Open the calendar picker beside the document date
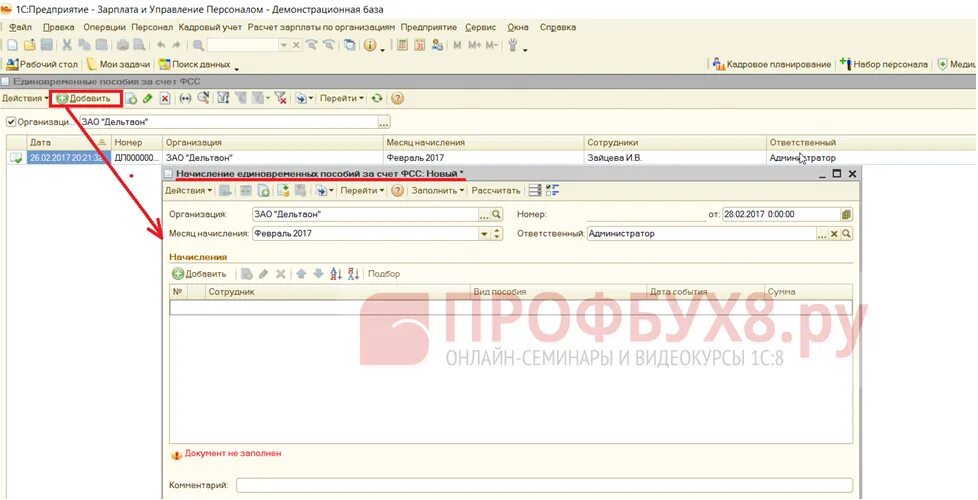Screen dimensions: 978x500 (846, 214)
